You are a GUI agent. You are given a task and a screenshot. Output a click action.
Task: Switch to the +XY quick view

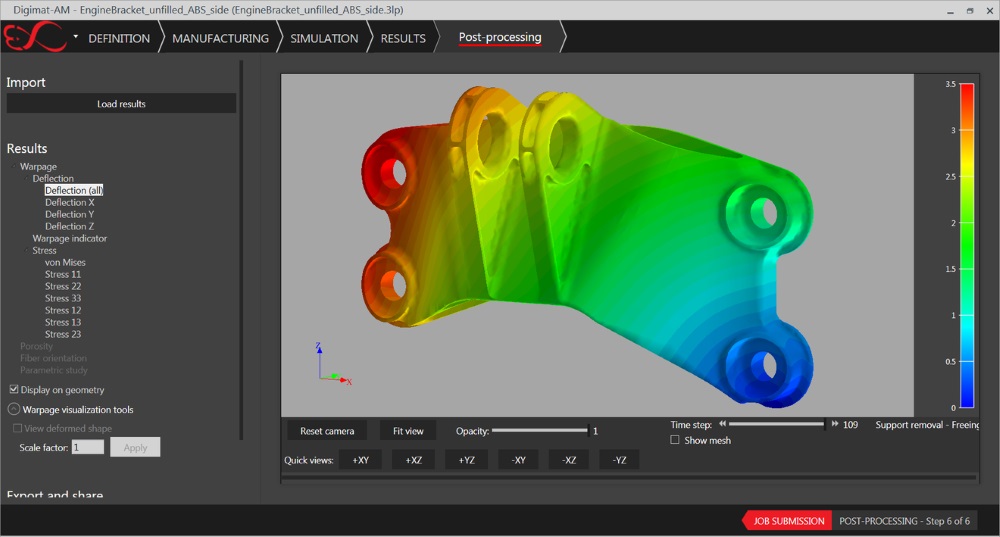(x=359, y=460)
